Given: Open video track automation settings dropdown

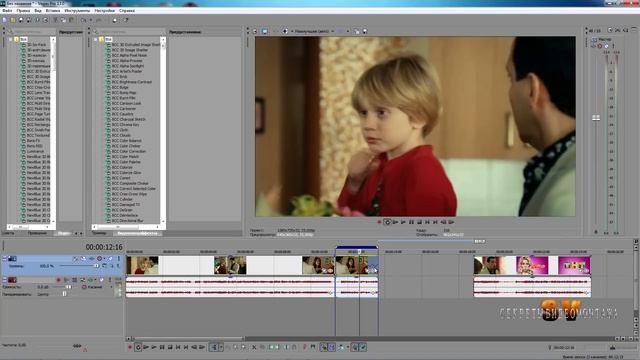Looking at the screenshot, I should (x=104, y=258).
